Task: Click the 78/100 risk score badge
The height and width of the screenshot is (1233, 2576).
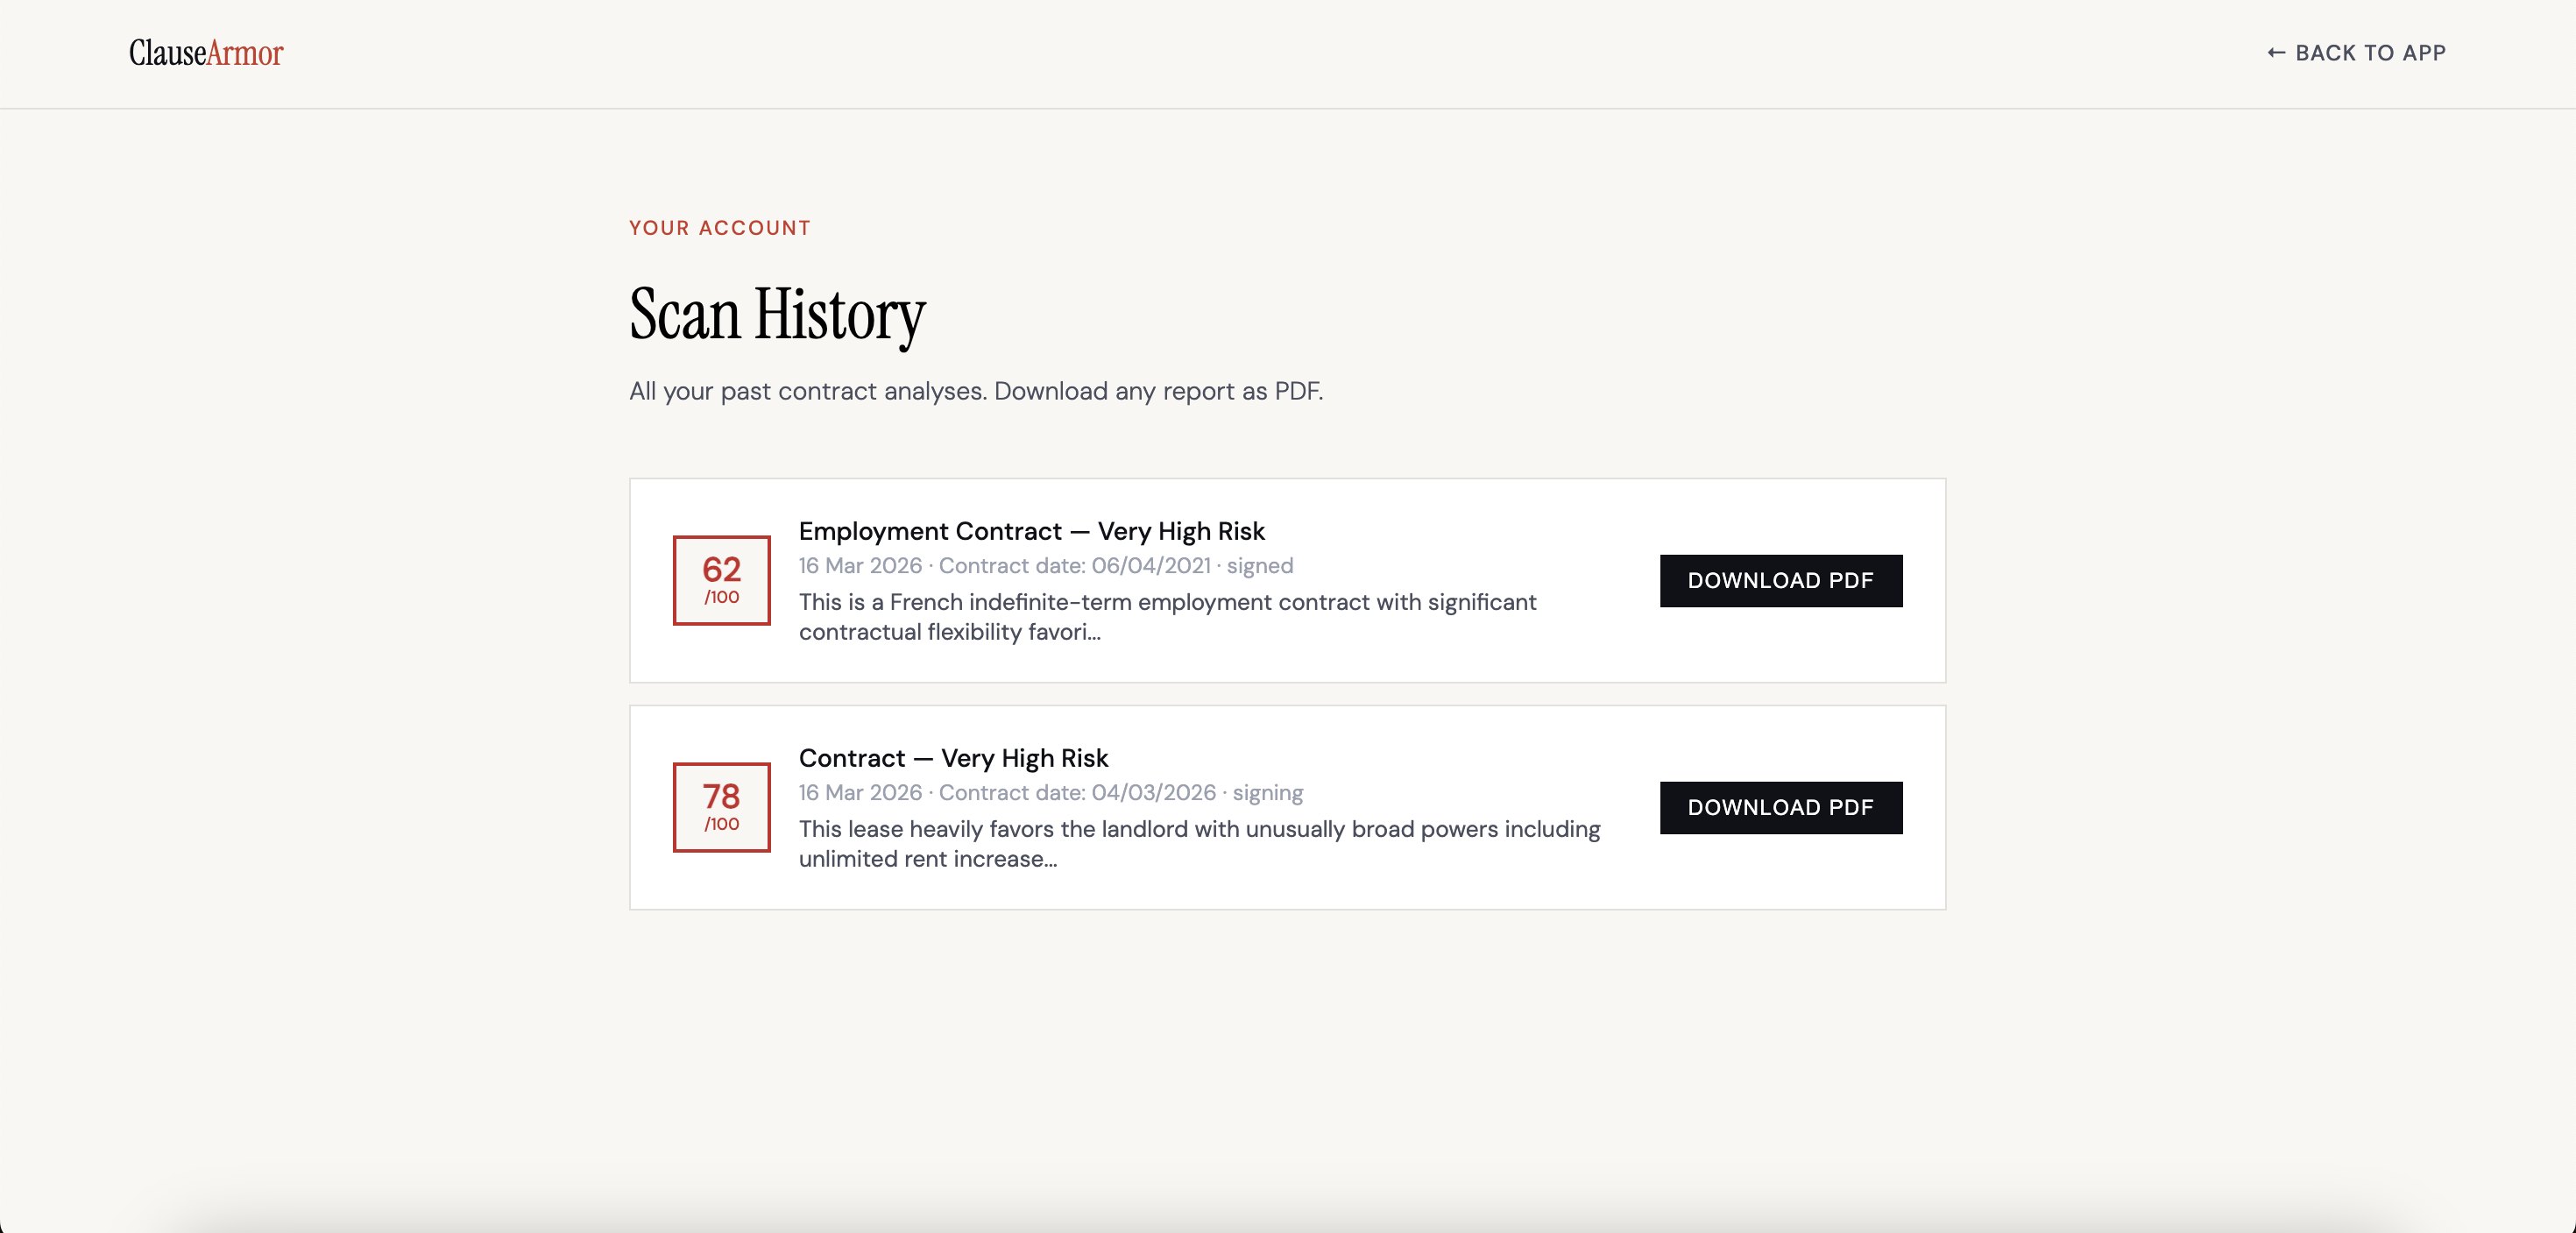Action: tap(721, 807)
